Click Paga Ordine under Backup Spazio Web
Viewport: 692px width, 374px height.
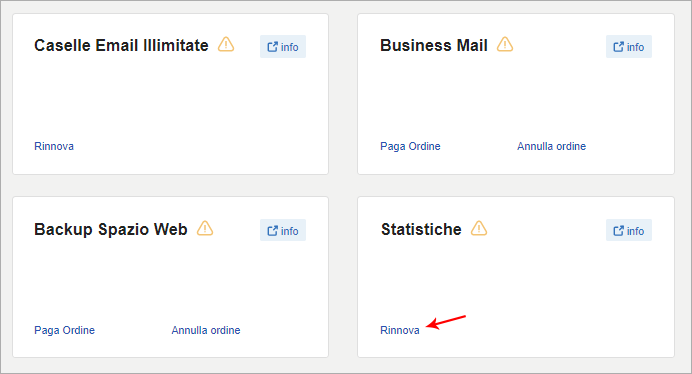[x=64, y=330]
